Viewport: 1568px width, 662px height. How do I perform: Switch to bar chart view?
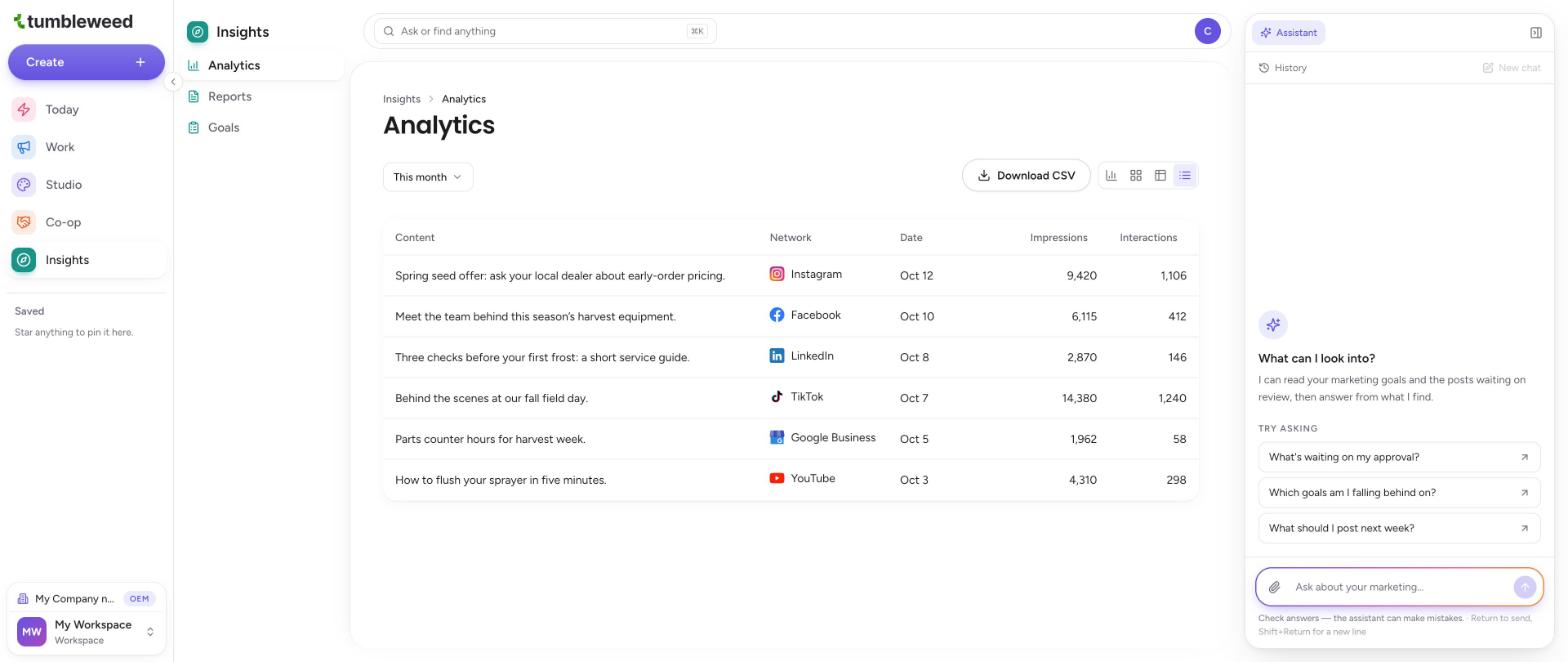1111,175
